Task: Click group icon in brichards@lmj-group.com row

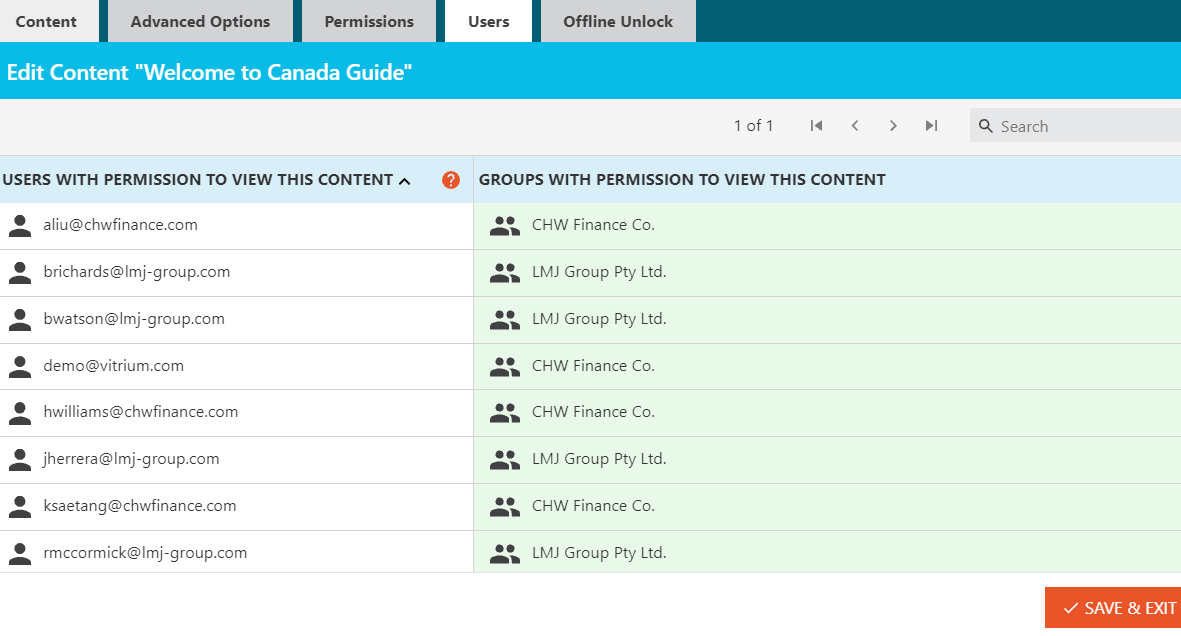Action: [505, 273]
